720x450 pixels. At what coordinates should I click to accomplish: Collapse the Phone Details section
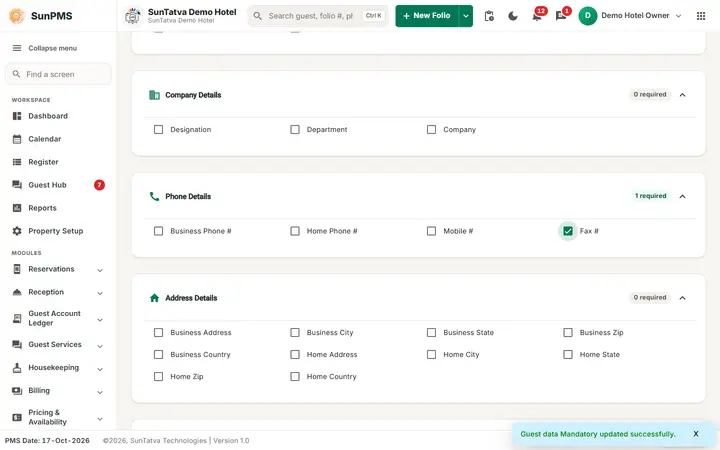point(682,197)
